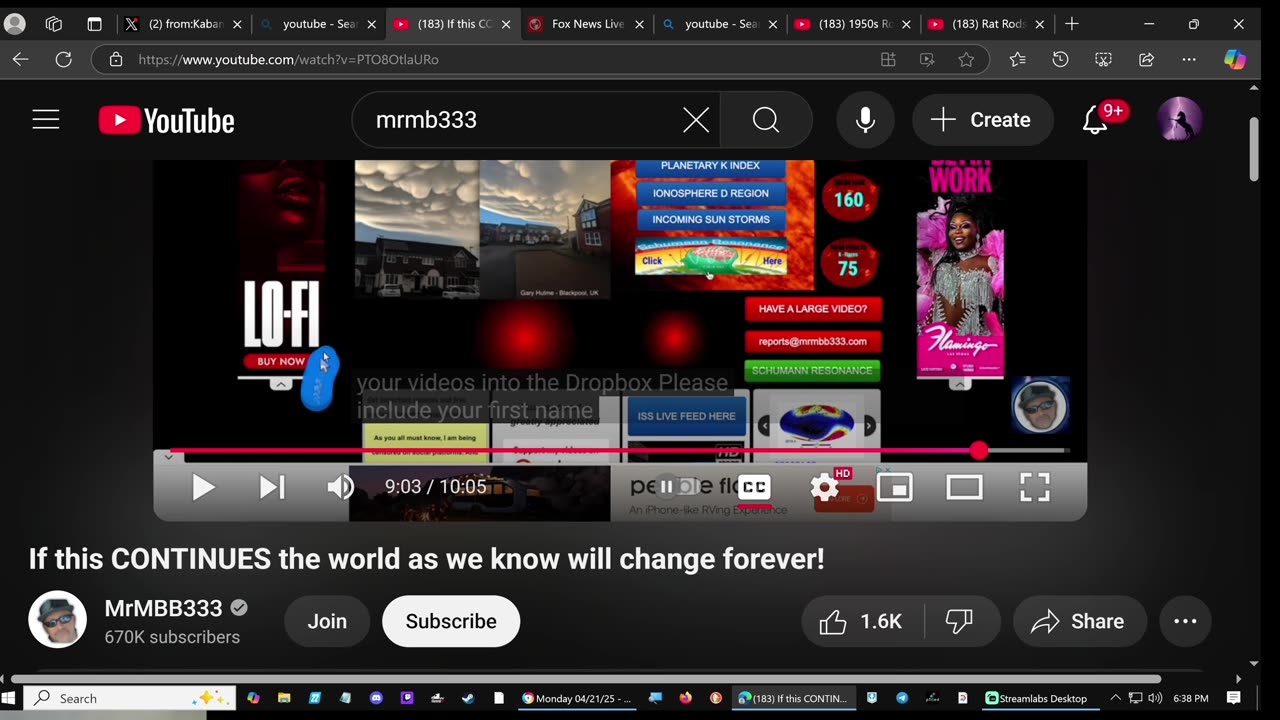
Task: Switch to the Rat Rods tab
Action: pyautogui.click(x=988, y=24)
